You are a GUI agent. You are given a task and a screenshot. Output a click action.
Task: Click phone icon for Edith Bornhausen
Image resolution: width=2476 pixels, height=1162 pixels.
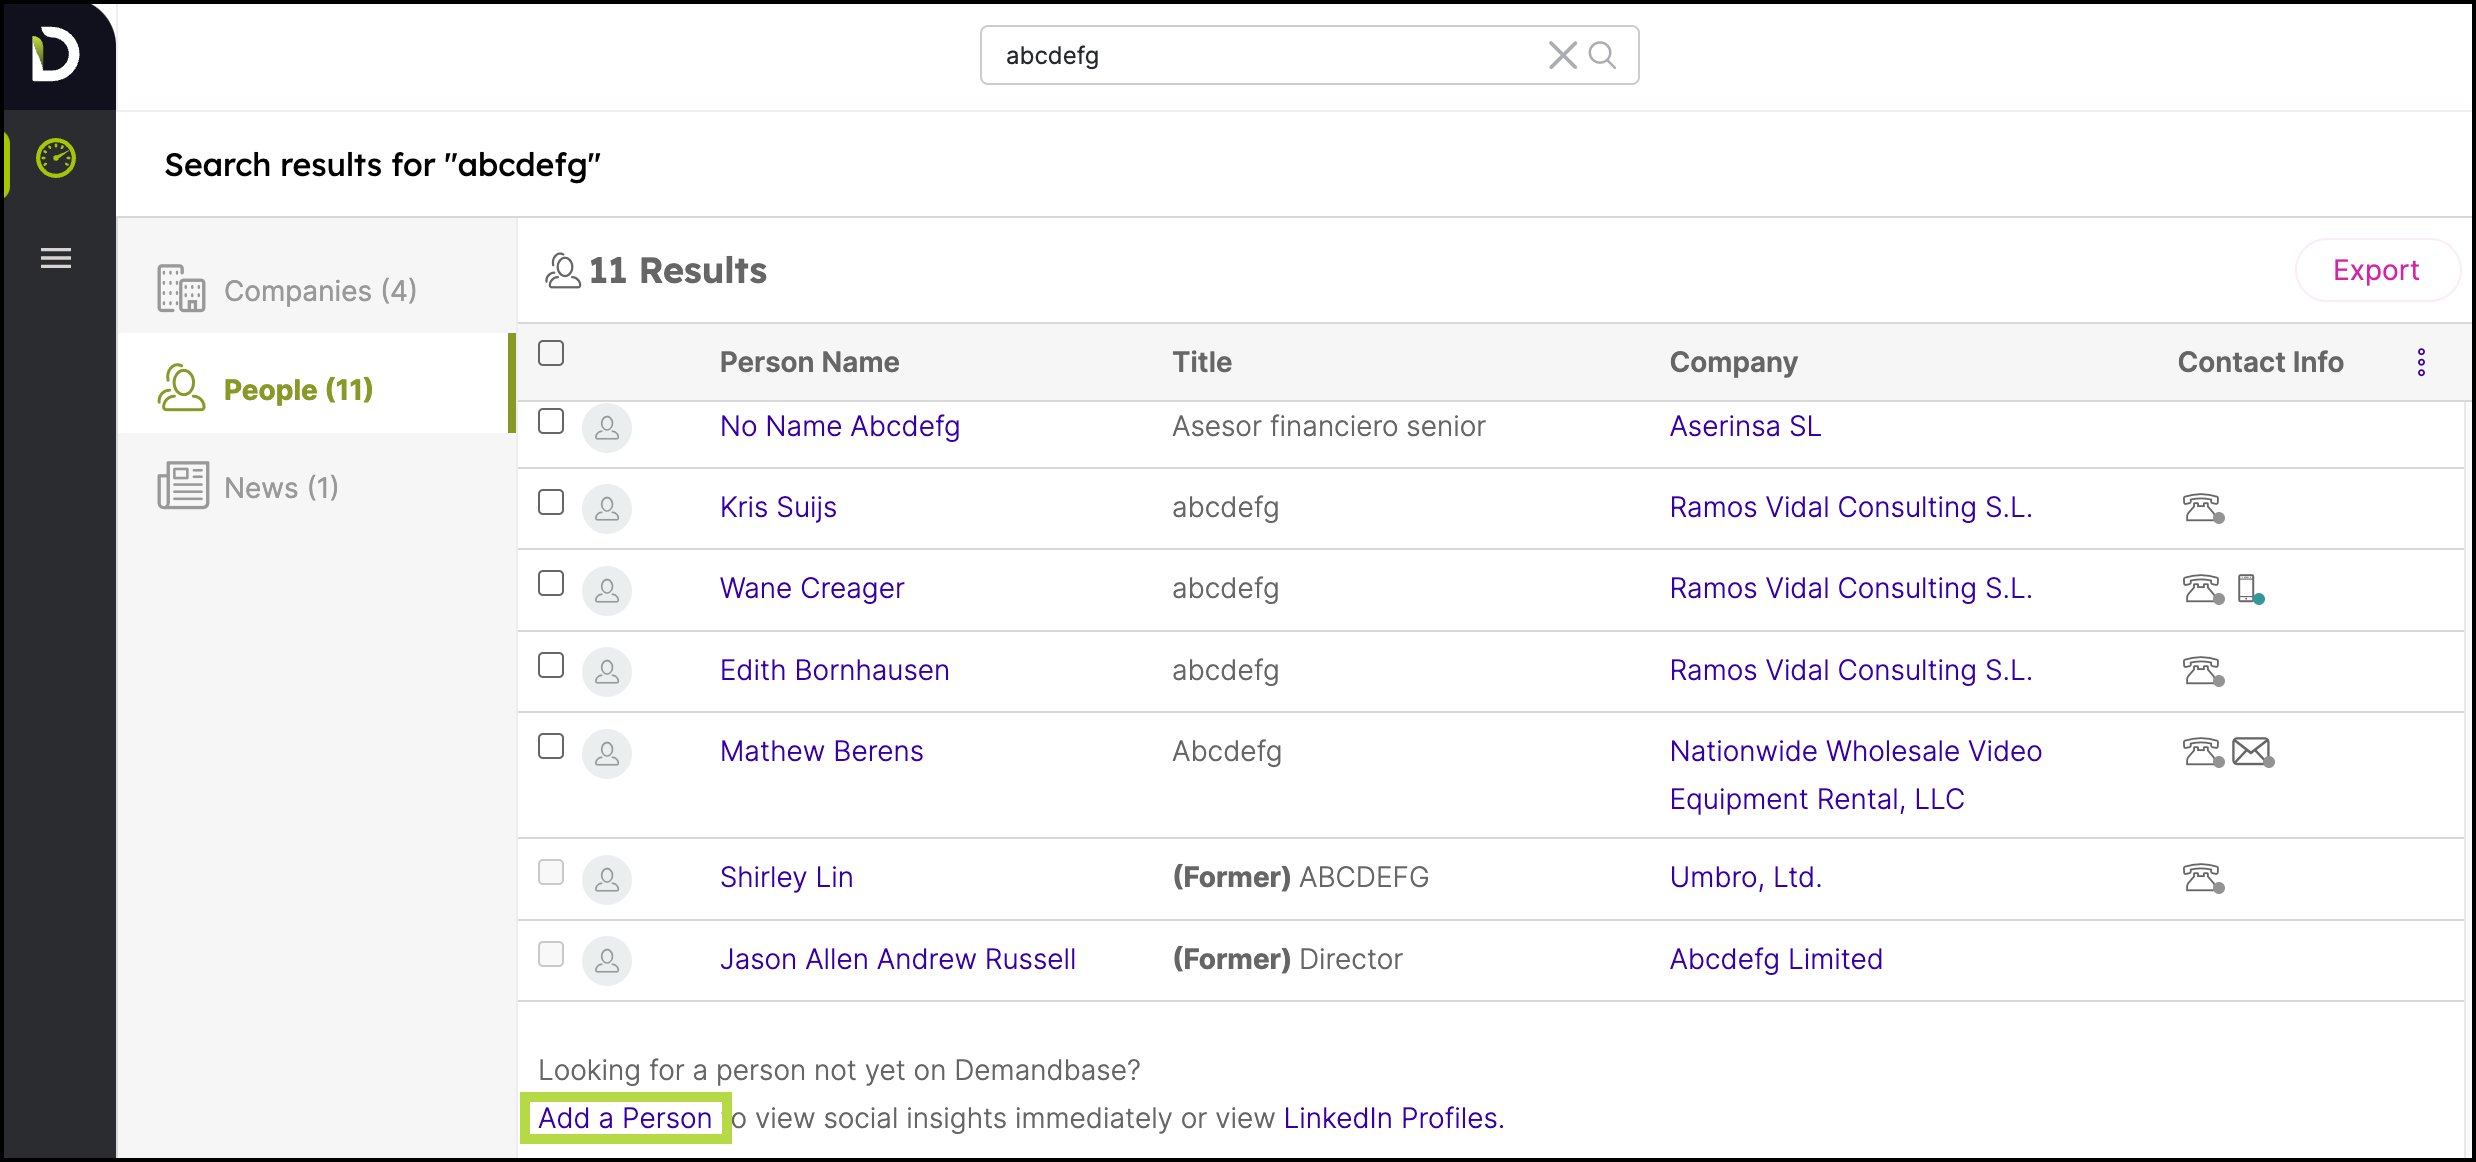[x=2203, y=671]
